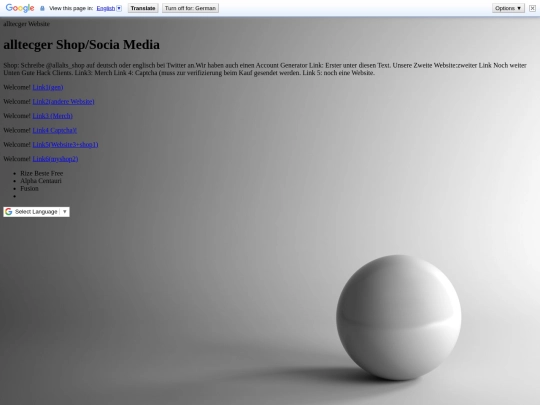Screen dimensions: 540x405
Task: Open Link6(myshop2) hyperlink
Action: [x=55, y=159]
